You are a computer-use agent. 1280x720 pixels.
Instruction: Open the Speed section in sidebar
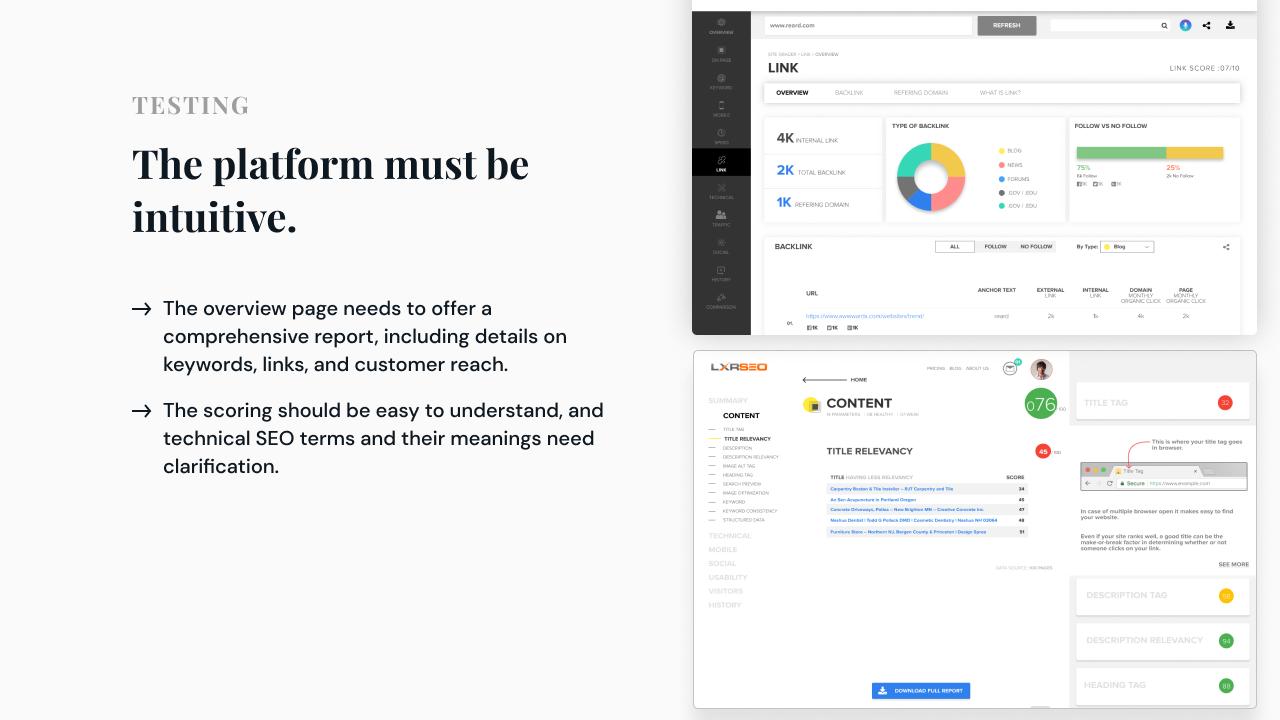pos(721,137)
